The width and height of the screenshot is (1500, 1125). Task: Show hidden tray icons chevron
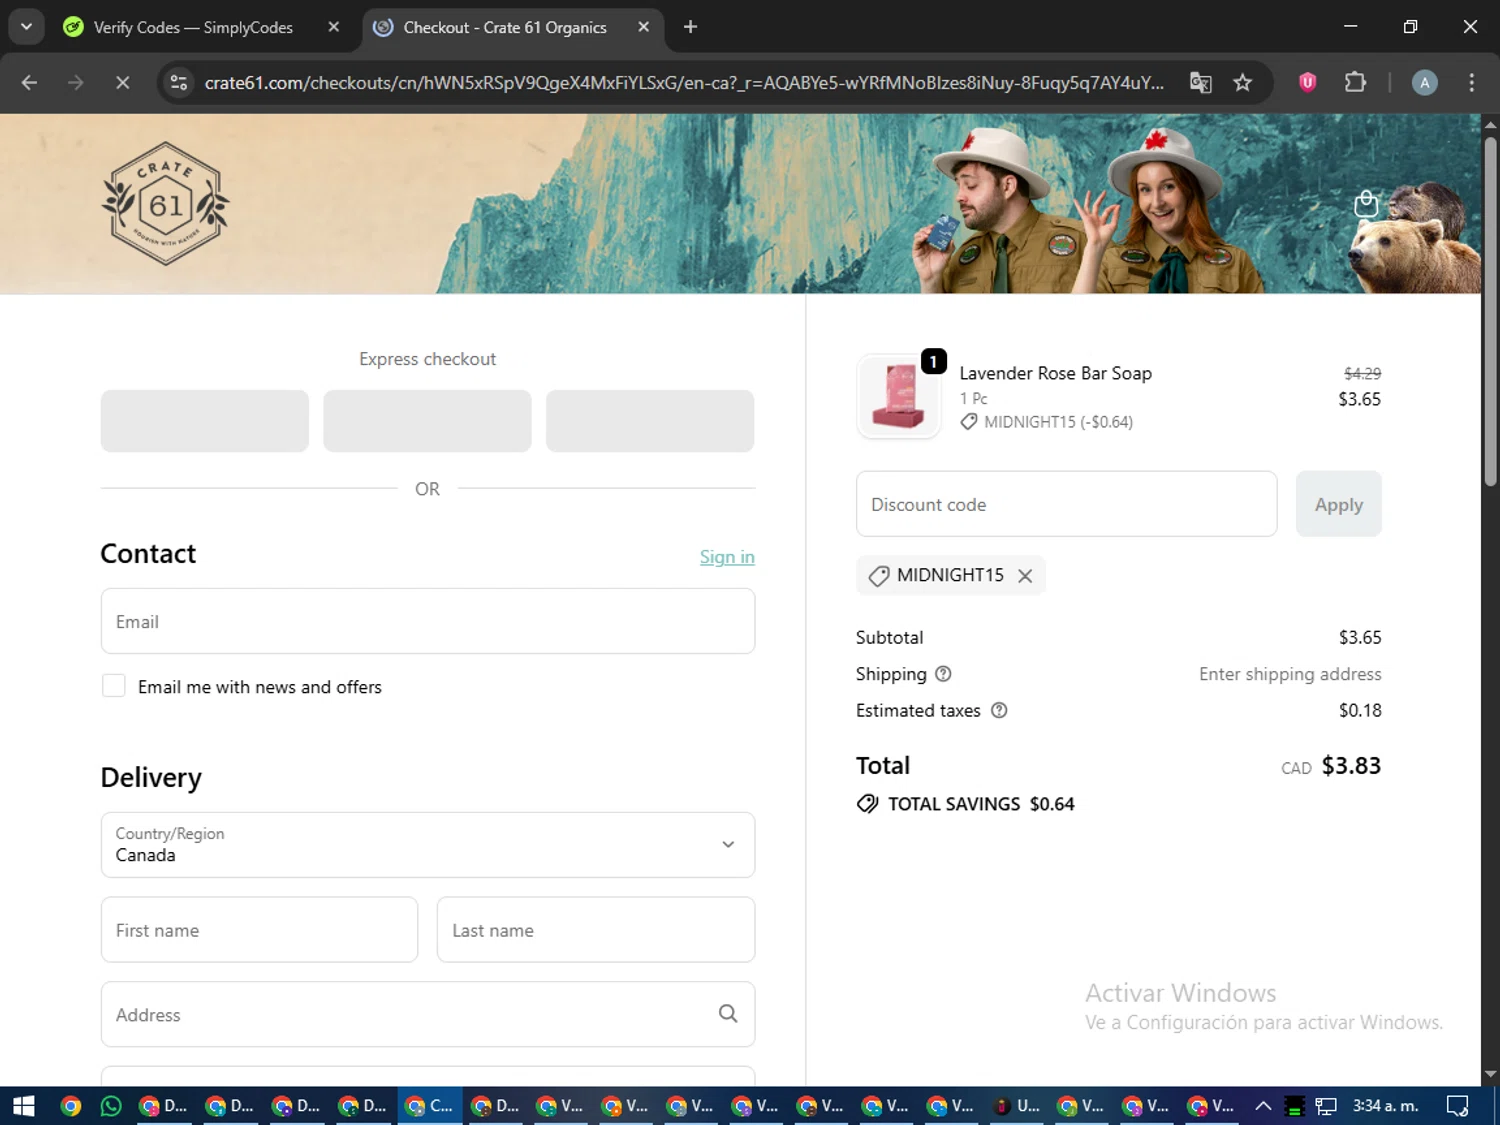point(1263,1106)
